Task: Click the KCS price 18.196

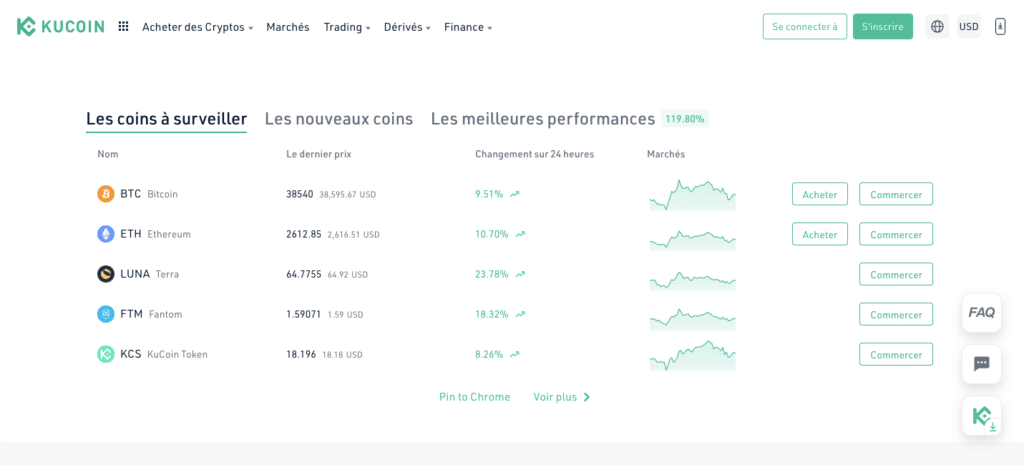Action: pyautogui.click(x=301, y=355)
